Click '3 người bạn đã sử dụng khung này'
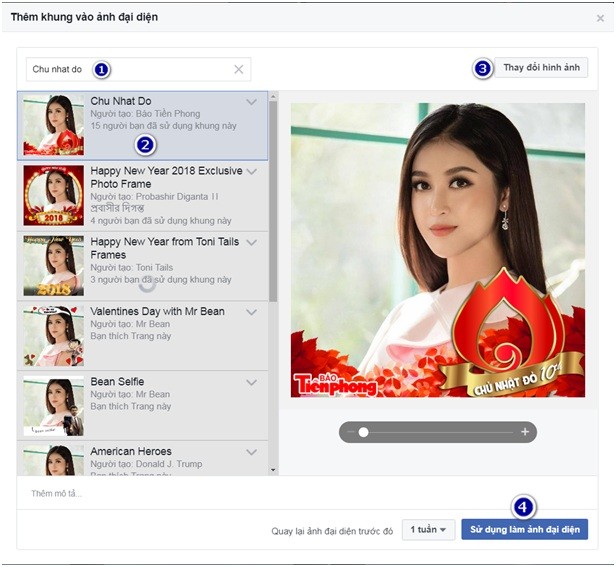The image size is (616, 567). coord(161,280)
